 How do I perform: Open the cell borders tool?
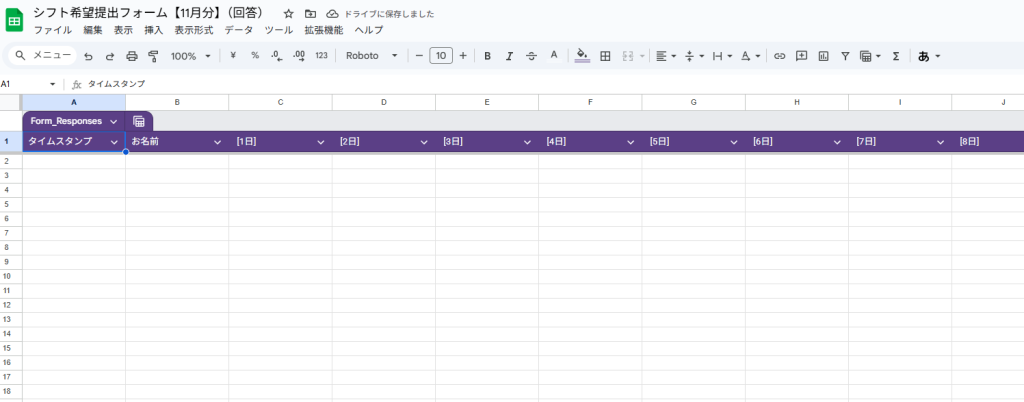click(605, 56)
